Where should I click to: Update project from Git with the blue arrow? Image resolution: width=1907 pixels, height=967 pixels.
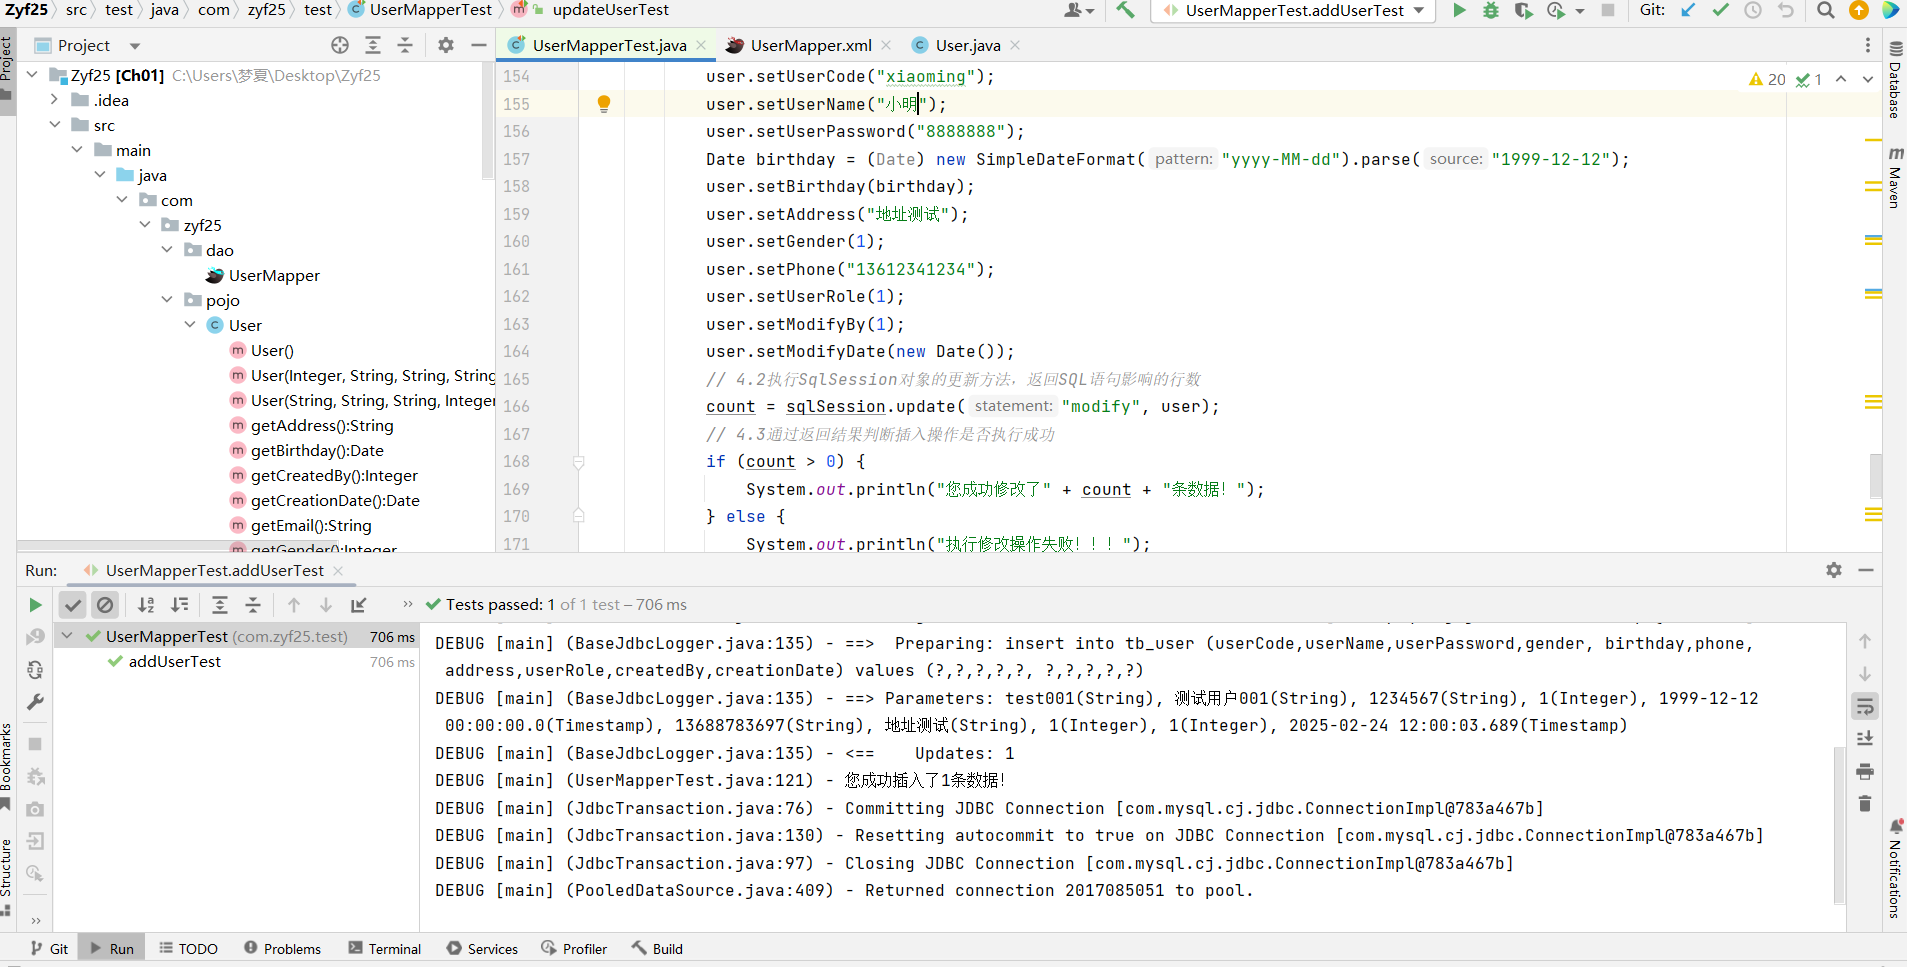click(x=1688, y=10)
